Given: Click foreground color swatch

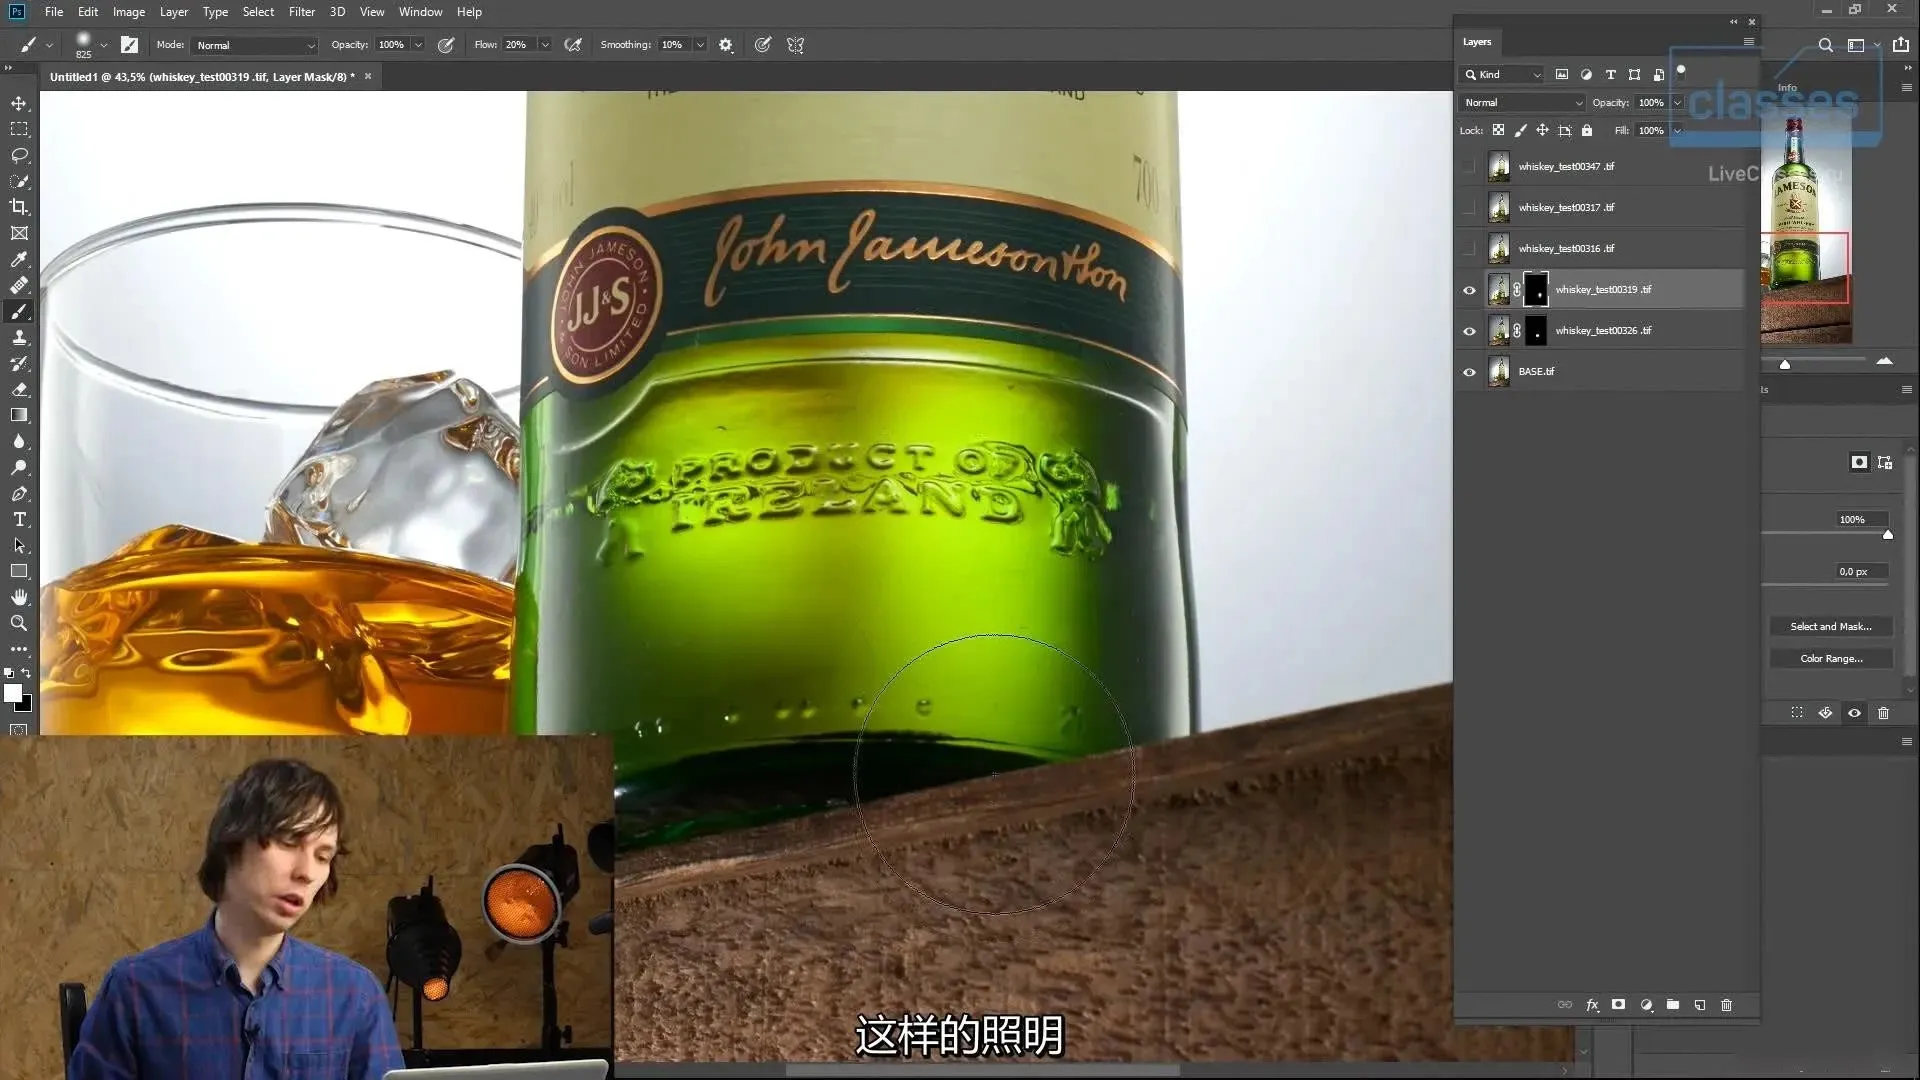Looking at the screenshot, I should [13, 694].
